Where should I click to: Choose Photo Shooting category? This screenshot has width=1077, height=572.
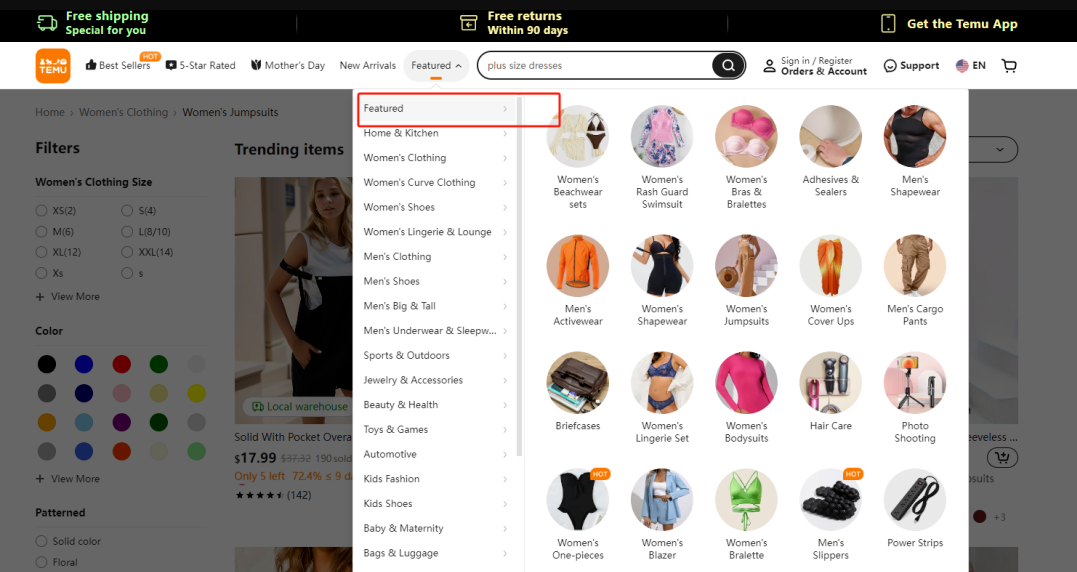point(915,398)
